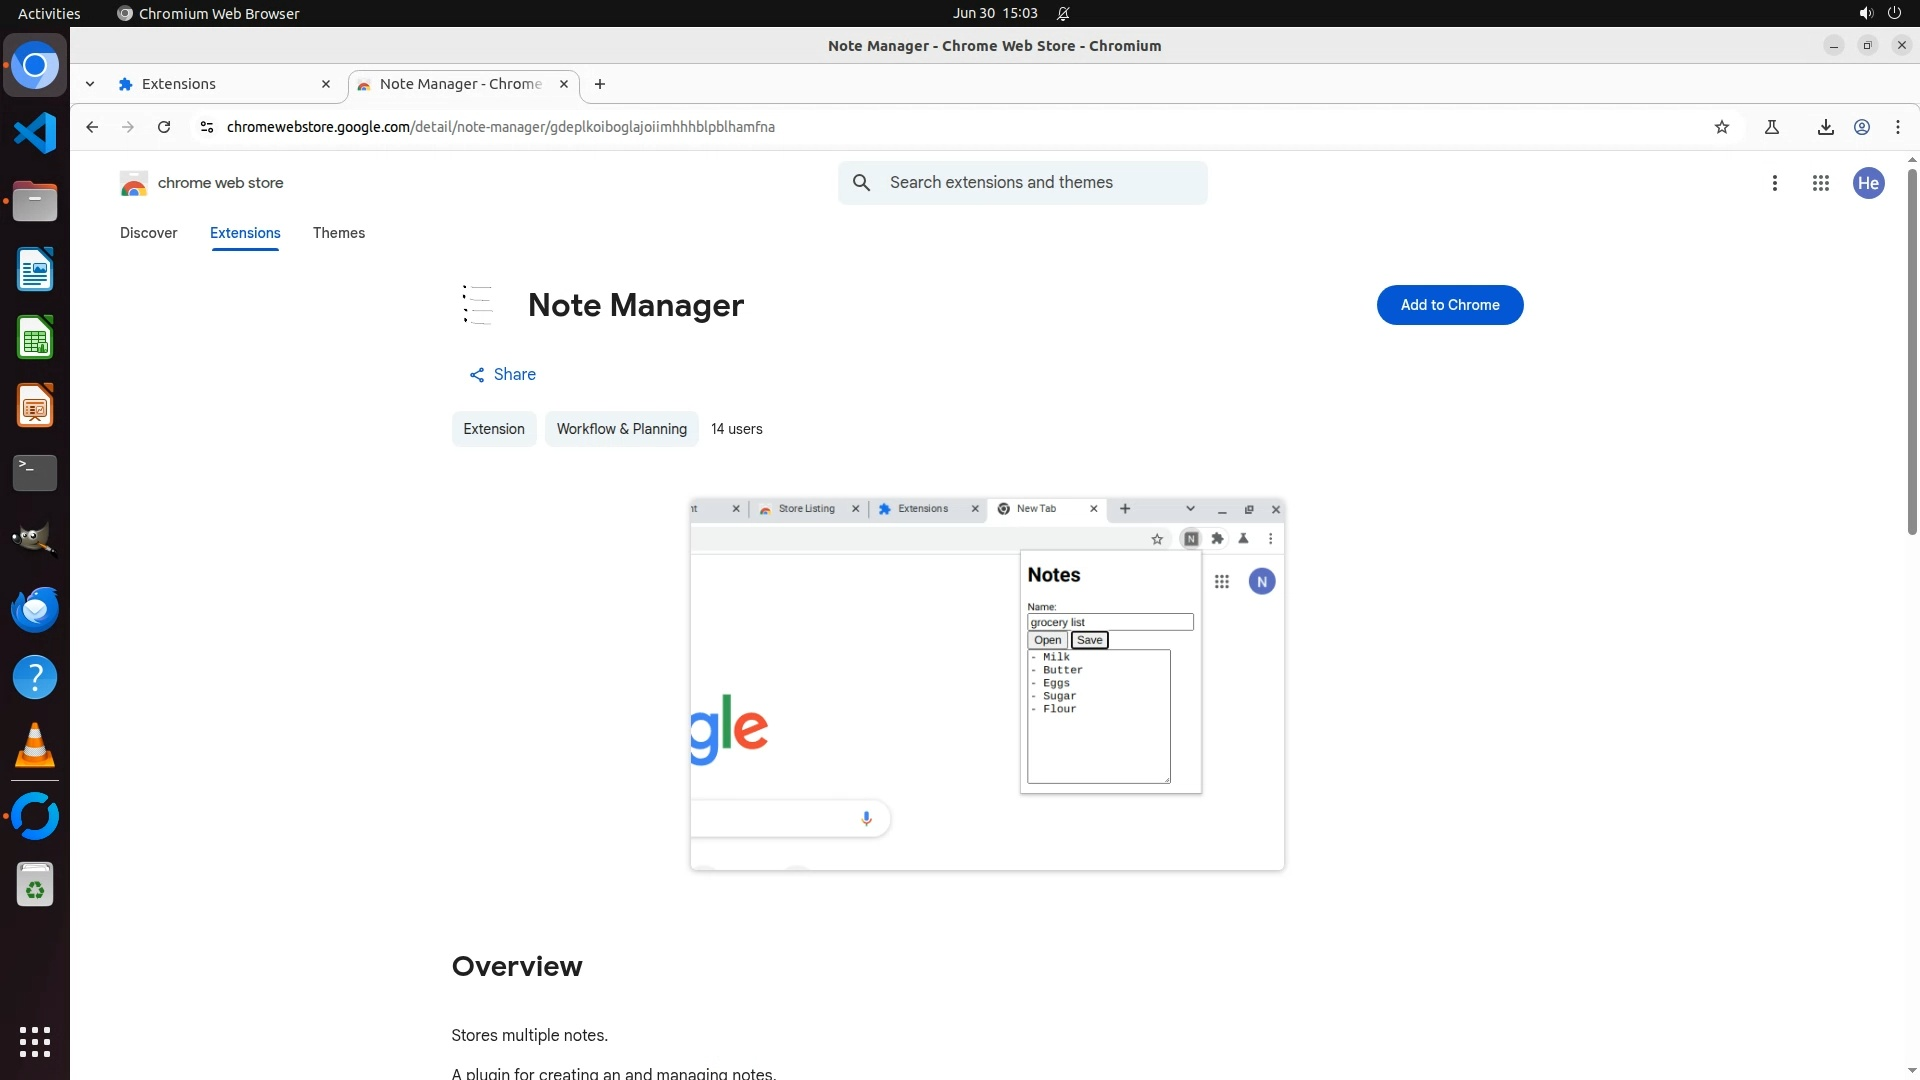
Task: Open downloads icon in toolbar
Action: [1825, 127]
